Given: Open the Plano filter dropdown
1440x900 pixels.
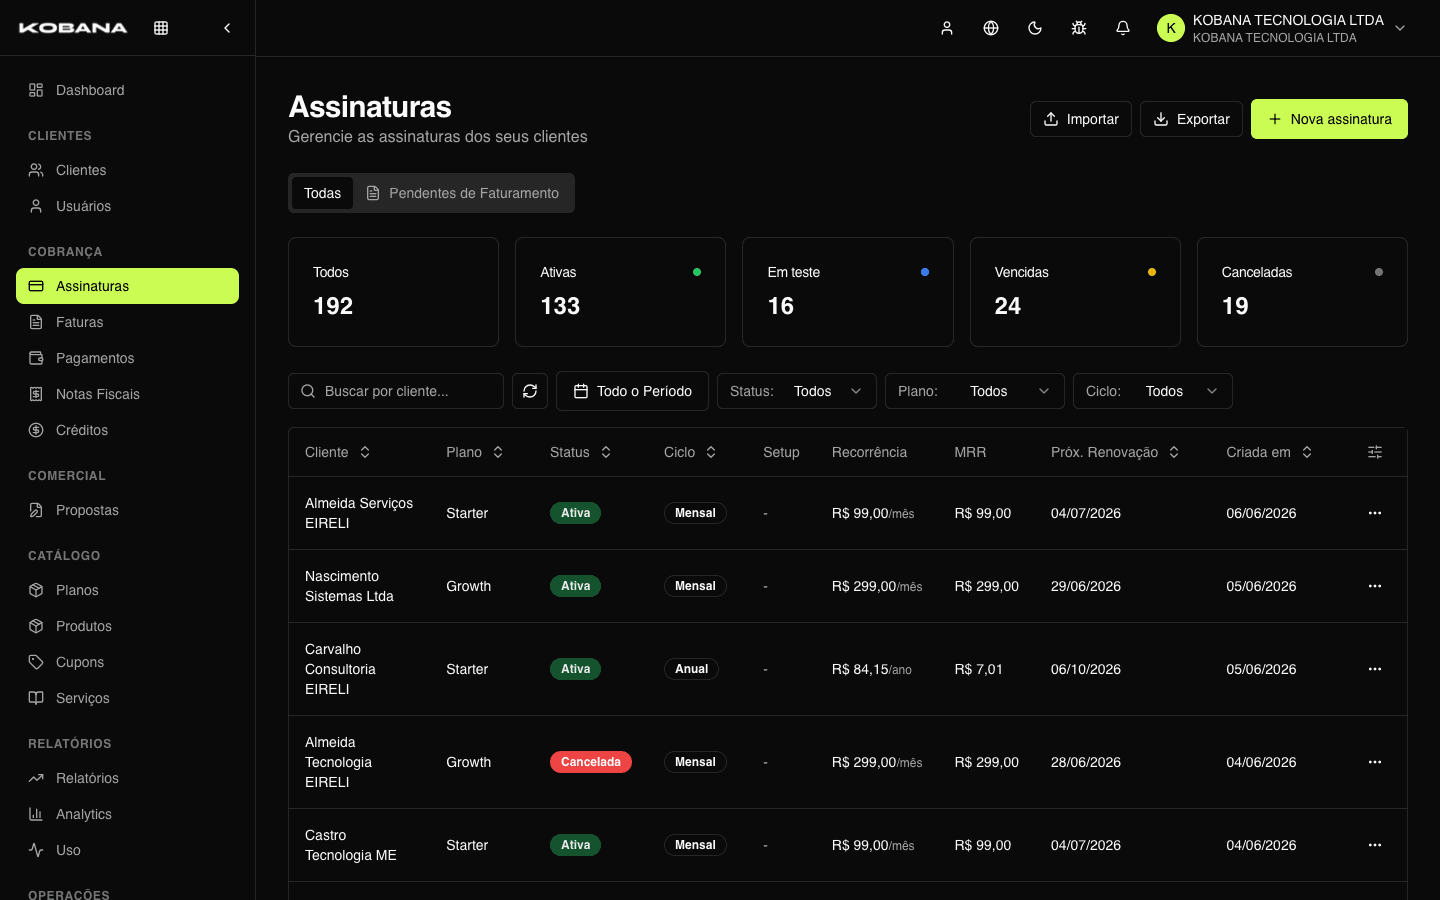Looking at the screenshot, I should click(x=975, y=391).
